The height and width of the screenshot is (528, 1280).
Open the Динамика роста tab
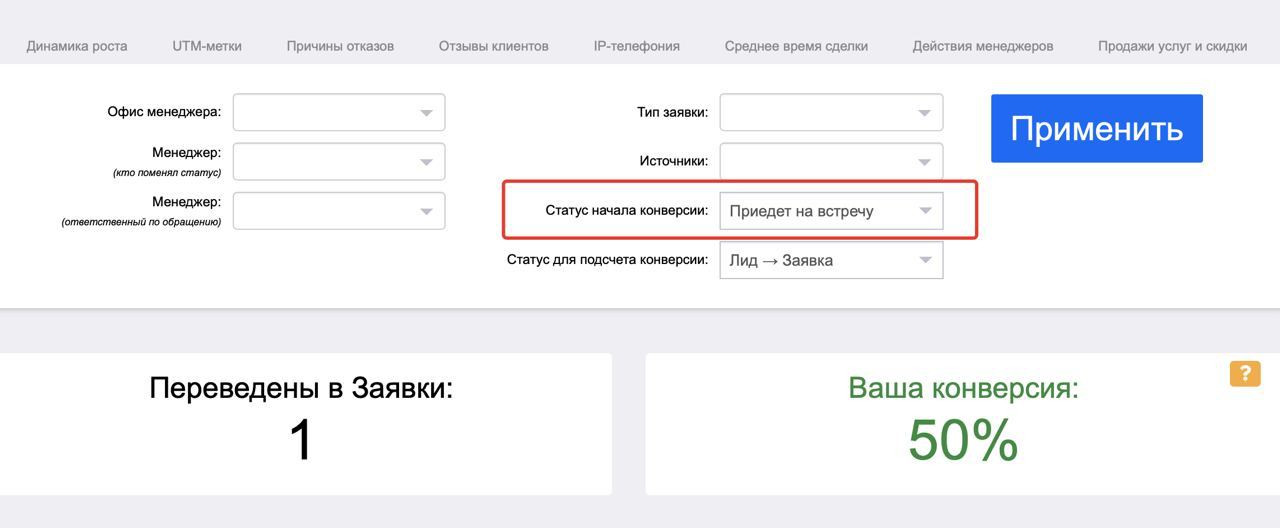pyautogui.click(x=77, y=46)
